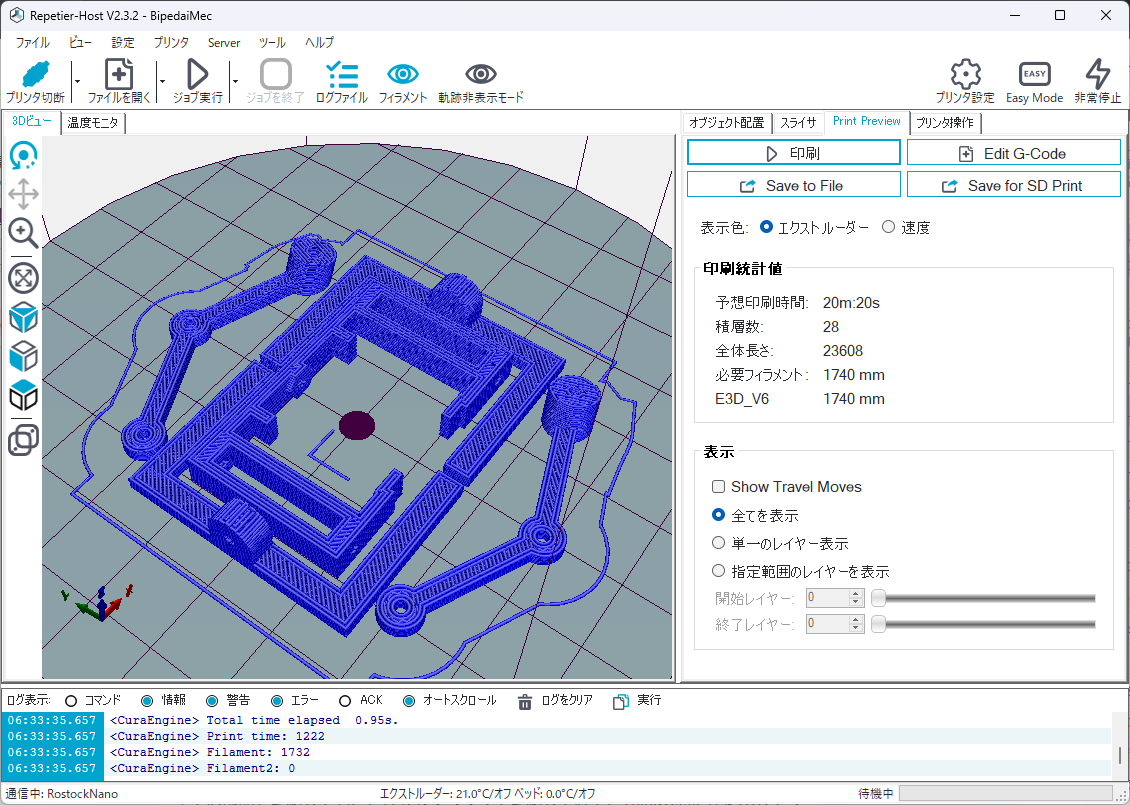Open the プリンタ menu

pyautogui.click(x=172, y=43)
